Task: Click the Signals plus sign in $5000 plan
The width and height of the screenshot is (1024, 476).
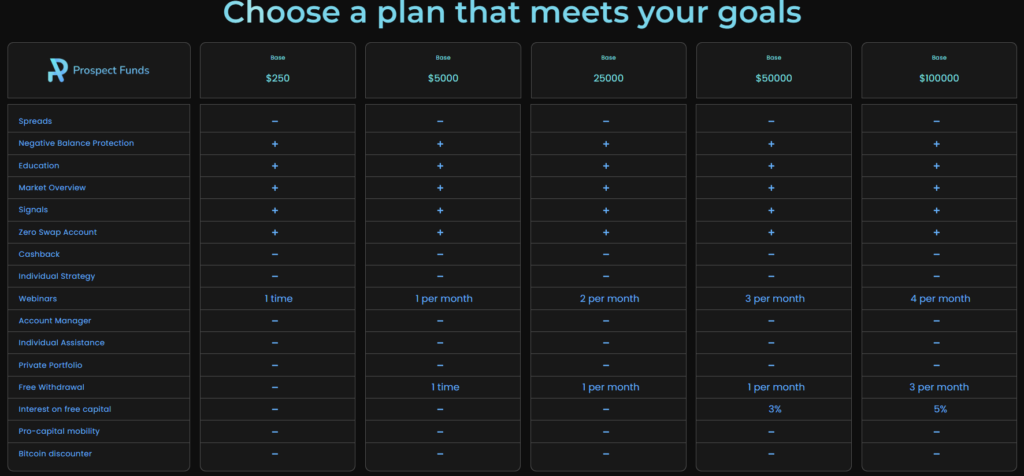Action: 440,210
